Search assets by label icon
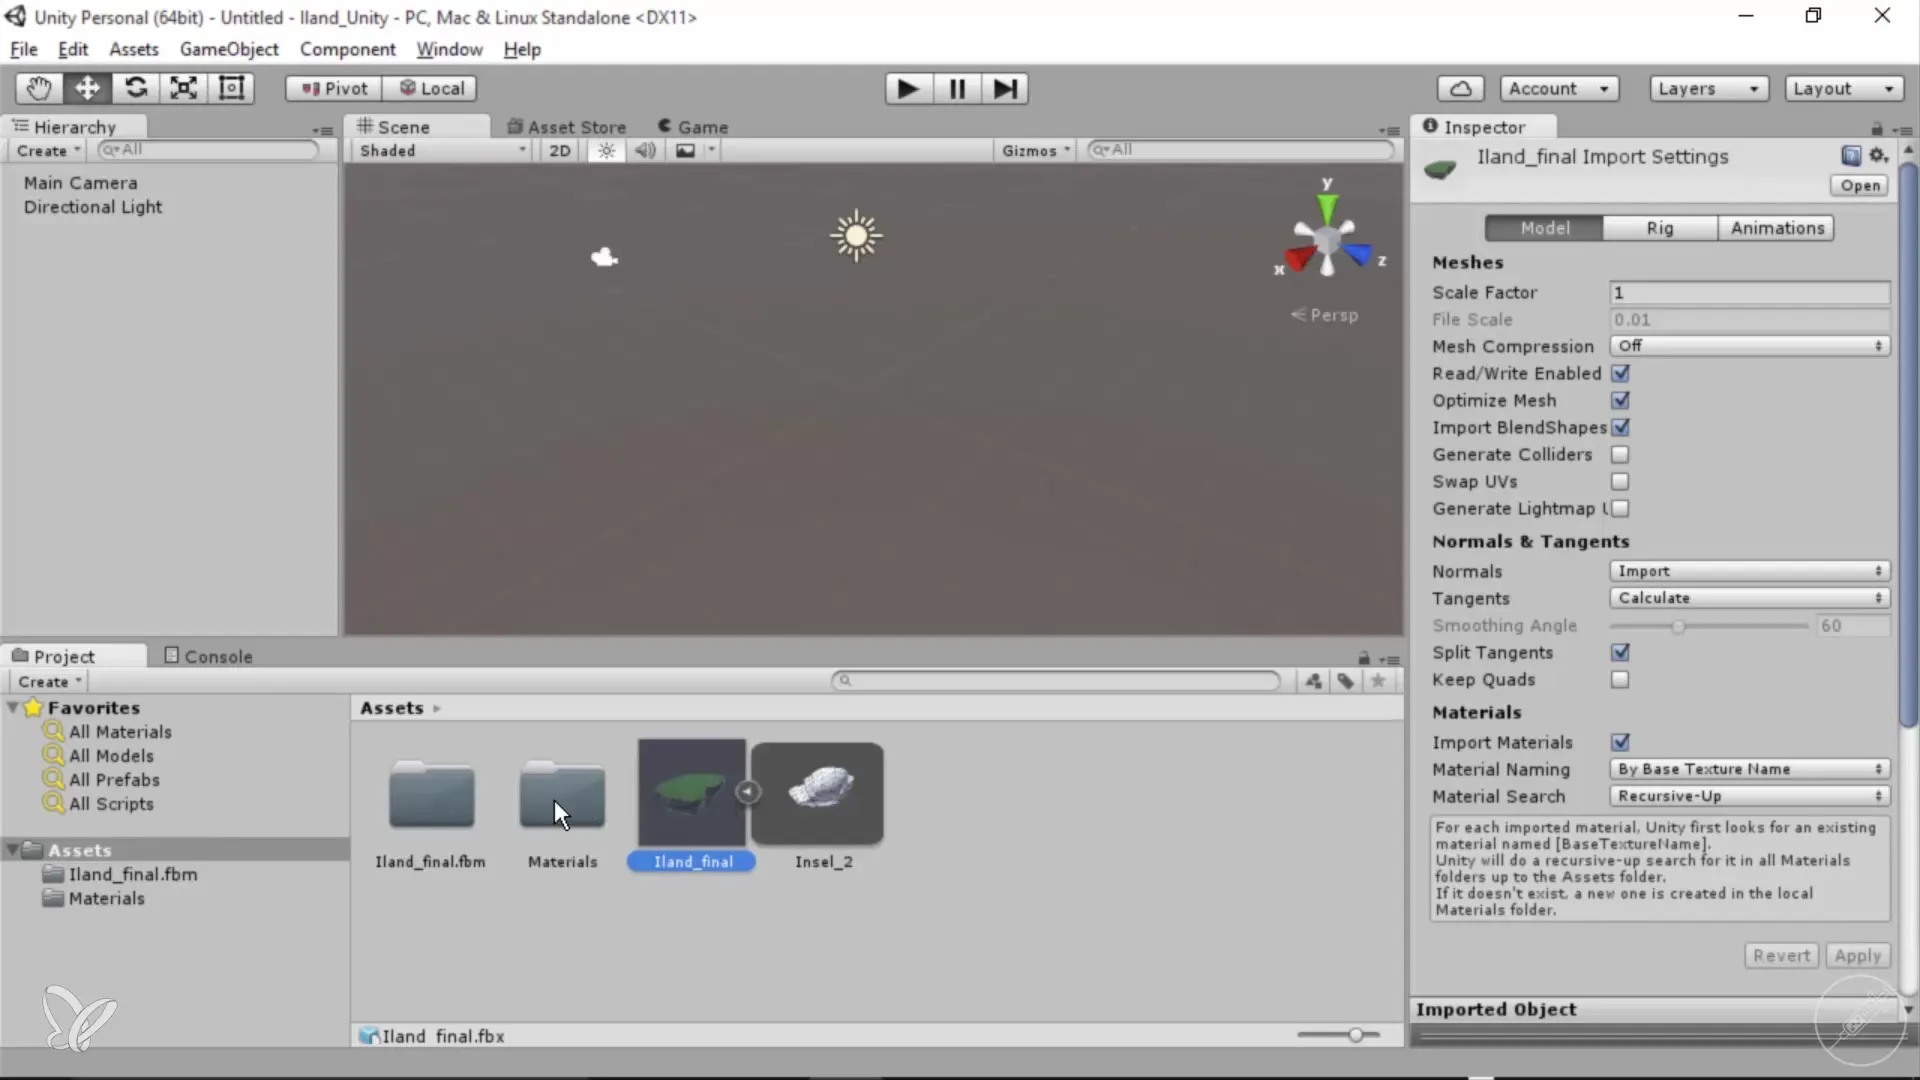The image size is (1920, 1080). click(1346, 681)
